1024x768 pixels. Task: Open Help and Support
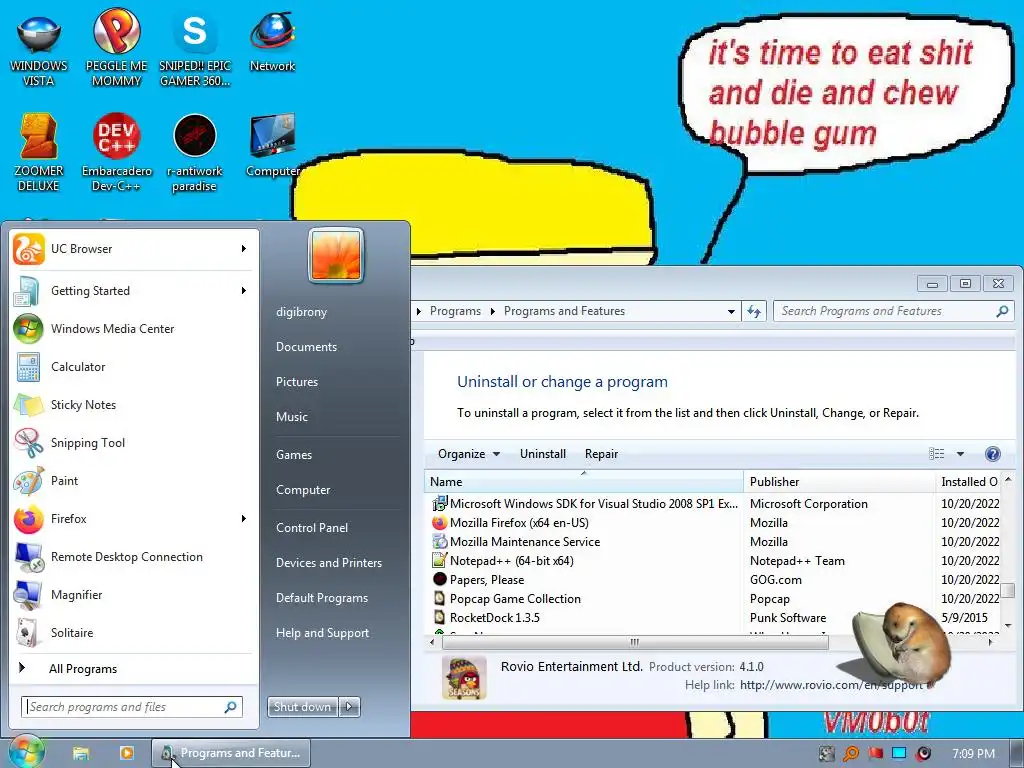click(x=322, y=633)
